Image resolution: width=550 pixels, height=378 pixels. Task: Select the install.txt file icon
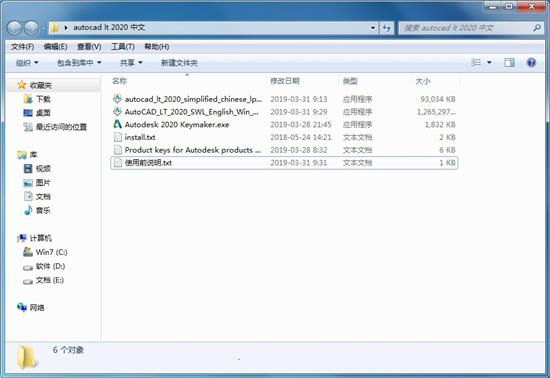pyautogui.click(x=118, y=137)
